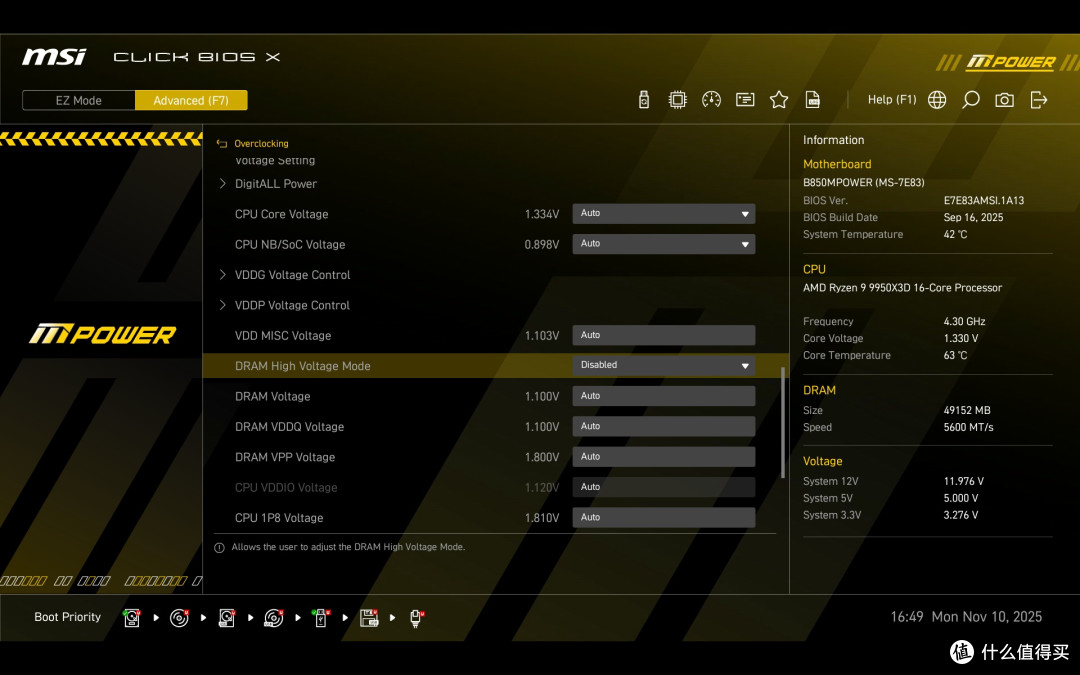The width and height of the screenshot is (1080, 675).
Task: Go back using the Overclocking return arrow
Action: click(222, 143)
